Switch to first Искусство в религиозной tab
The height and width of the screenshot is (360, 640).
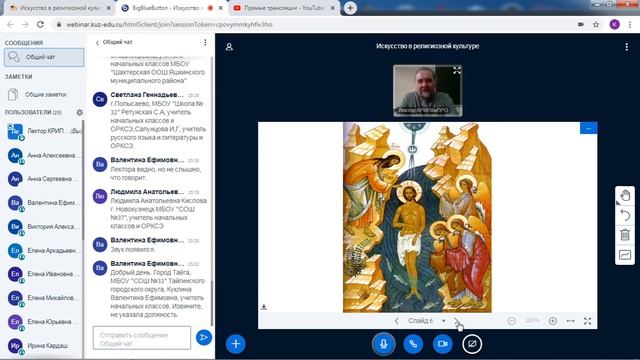coord(60,8)
